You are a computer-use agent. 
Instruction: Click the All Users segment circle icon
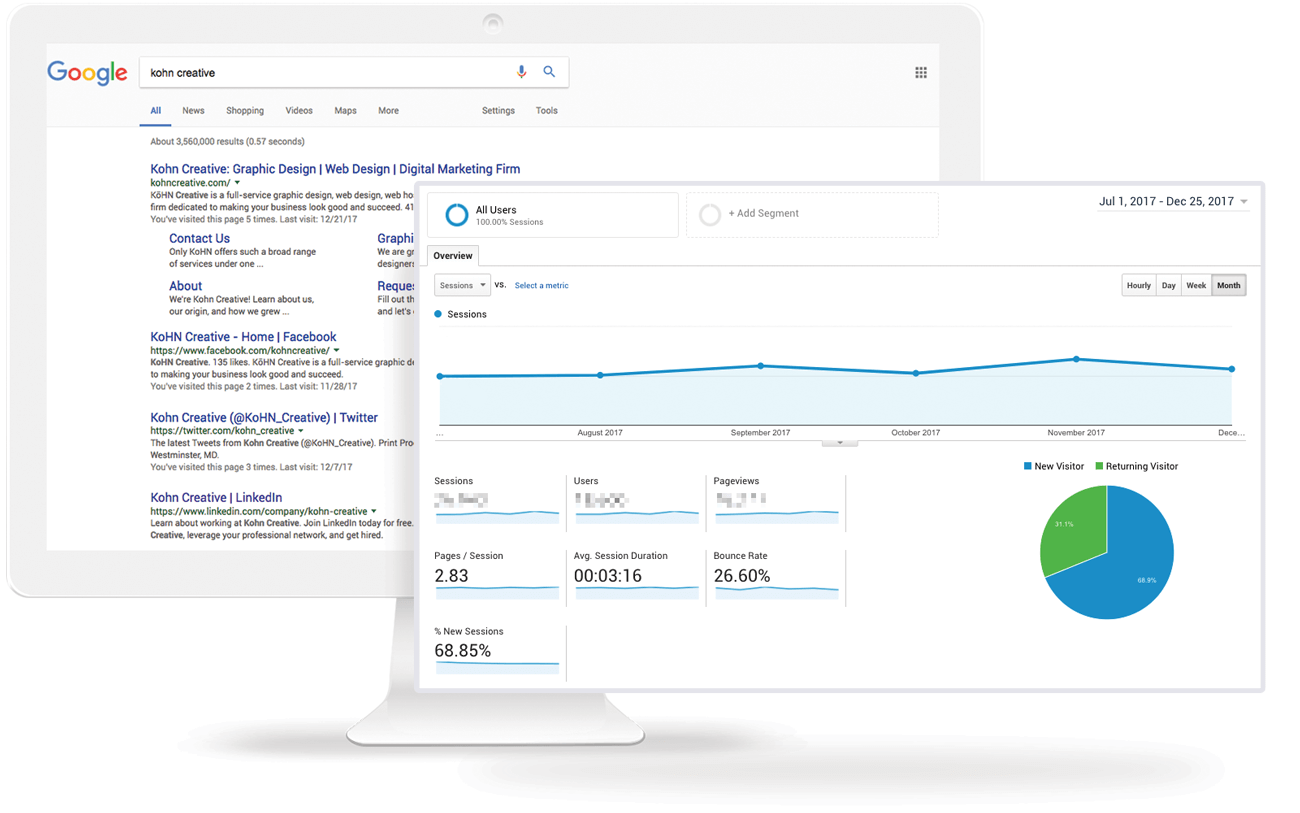click(456, 215)
